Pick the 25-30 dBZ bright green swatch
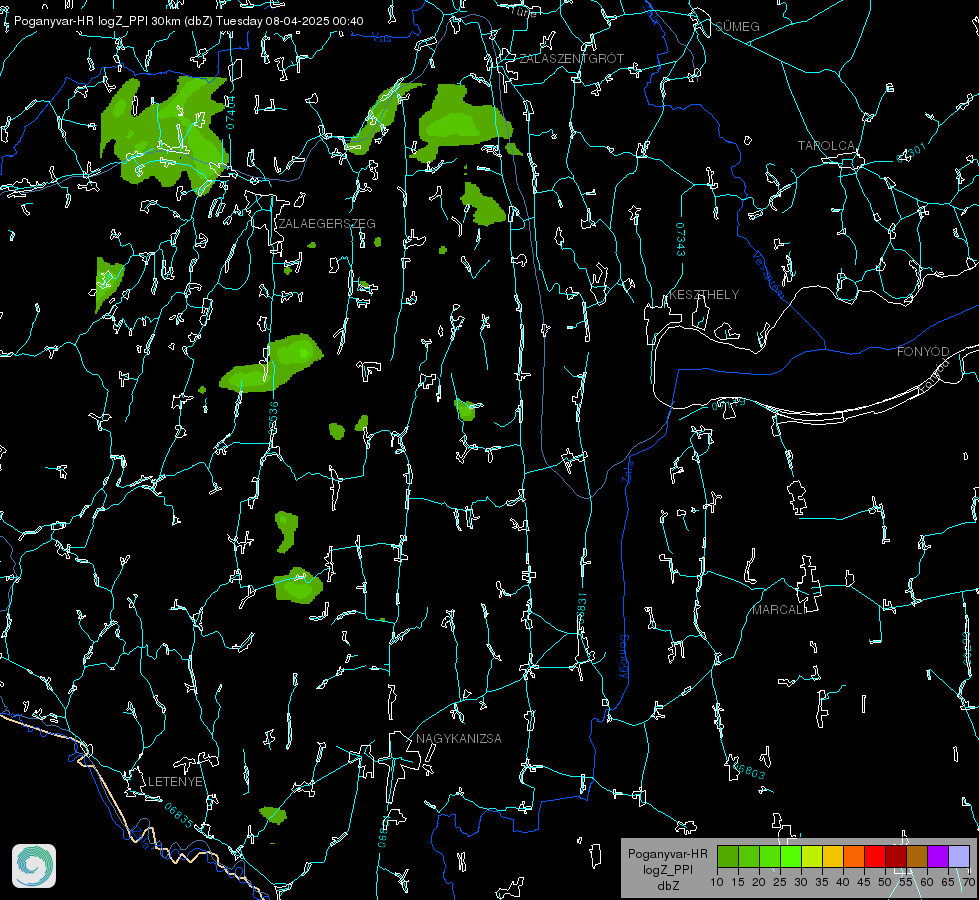This screenshot has width=979, height=900. click(791, 856)
